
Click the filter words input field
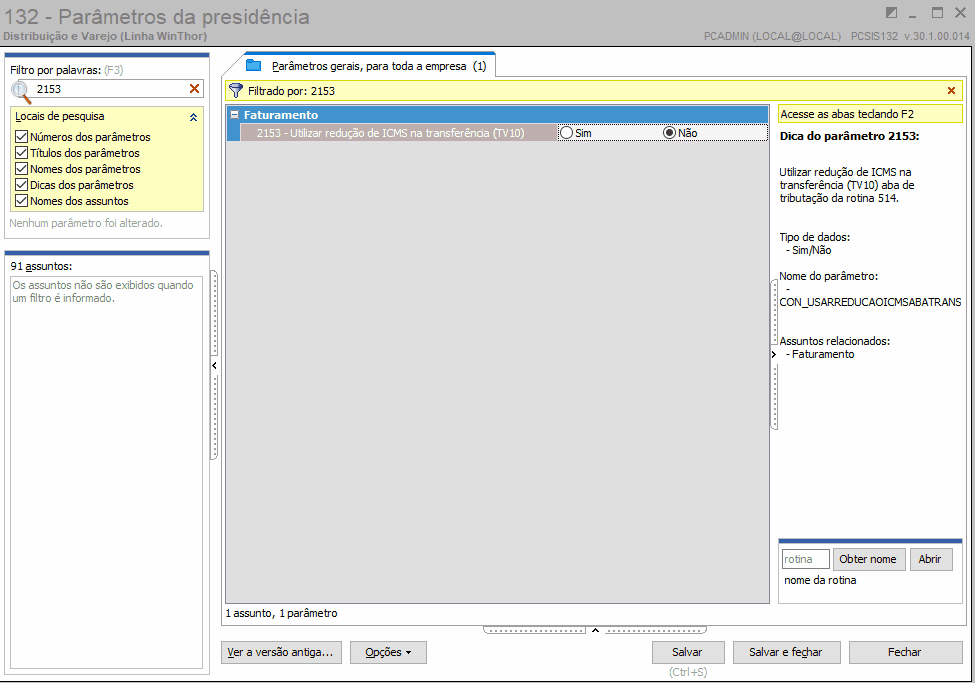110,89
